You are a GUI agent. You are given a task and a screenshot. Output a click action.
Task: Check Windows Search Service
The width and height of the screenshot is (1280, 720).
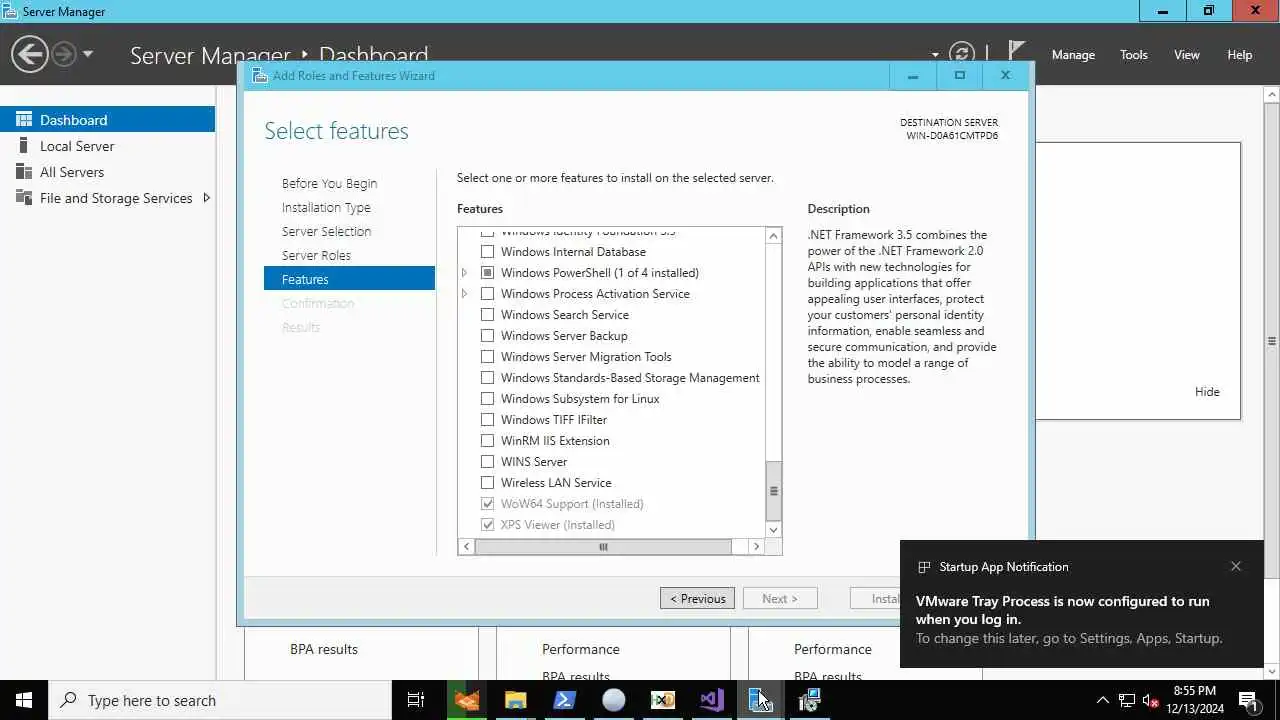(x=488, y=315)
